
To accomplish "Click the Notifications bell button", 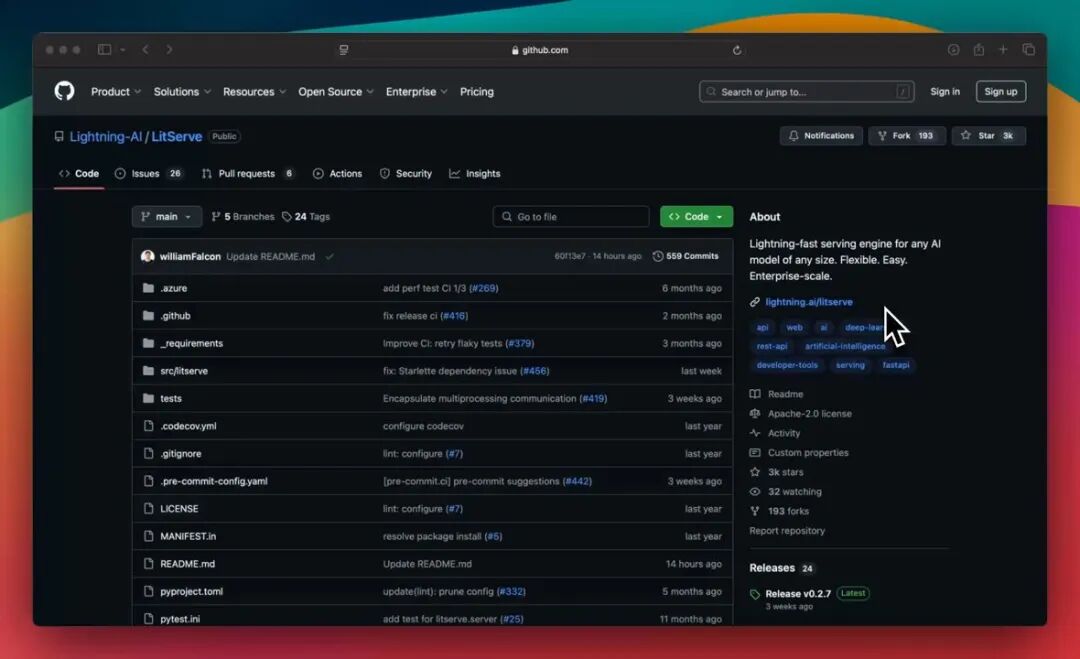I will tap(821, 136).
